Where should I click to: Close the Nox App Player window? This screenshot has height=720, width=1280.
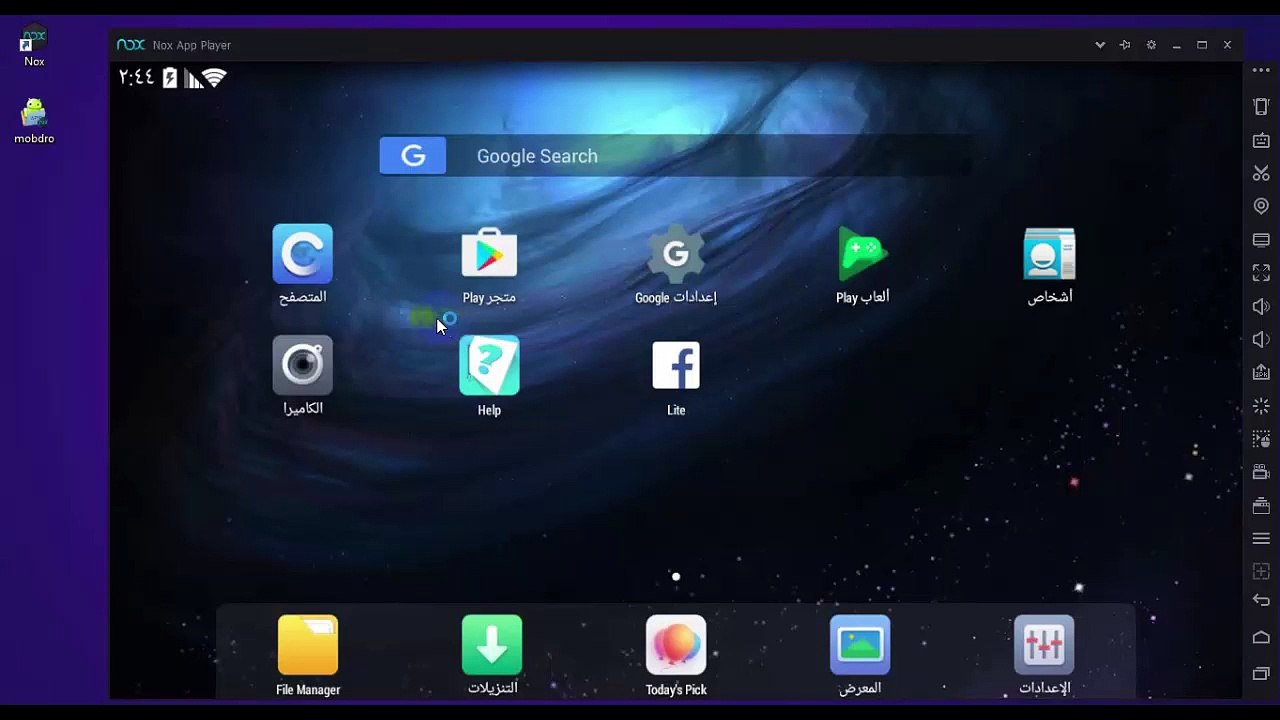[1227, 45]
